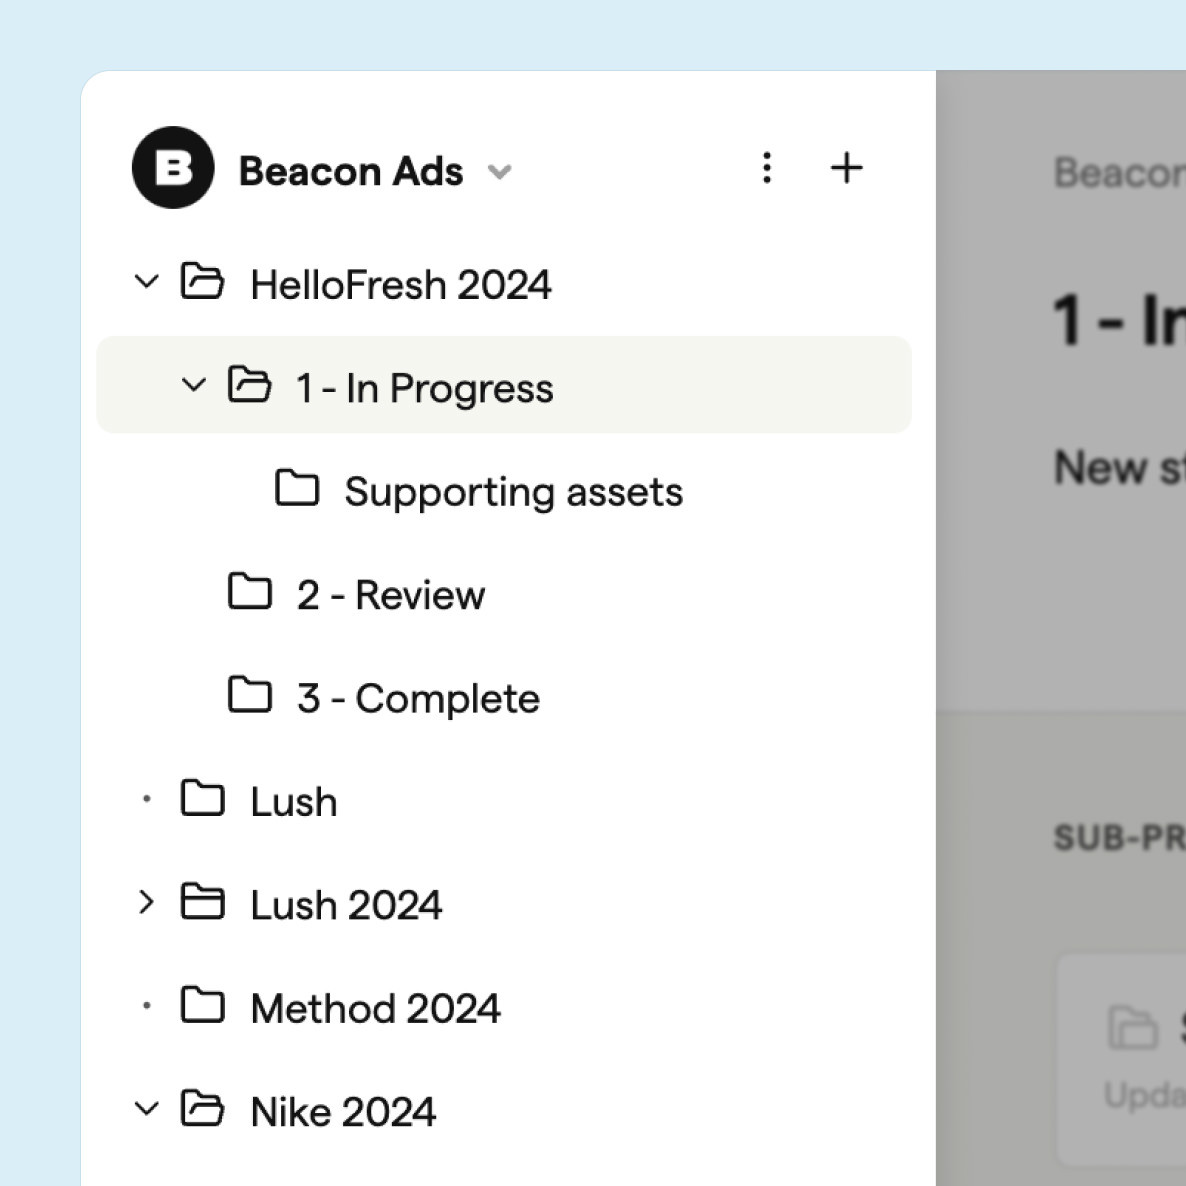Click the Supporting assets folder icon

[x=297, y=489]
